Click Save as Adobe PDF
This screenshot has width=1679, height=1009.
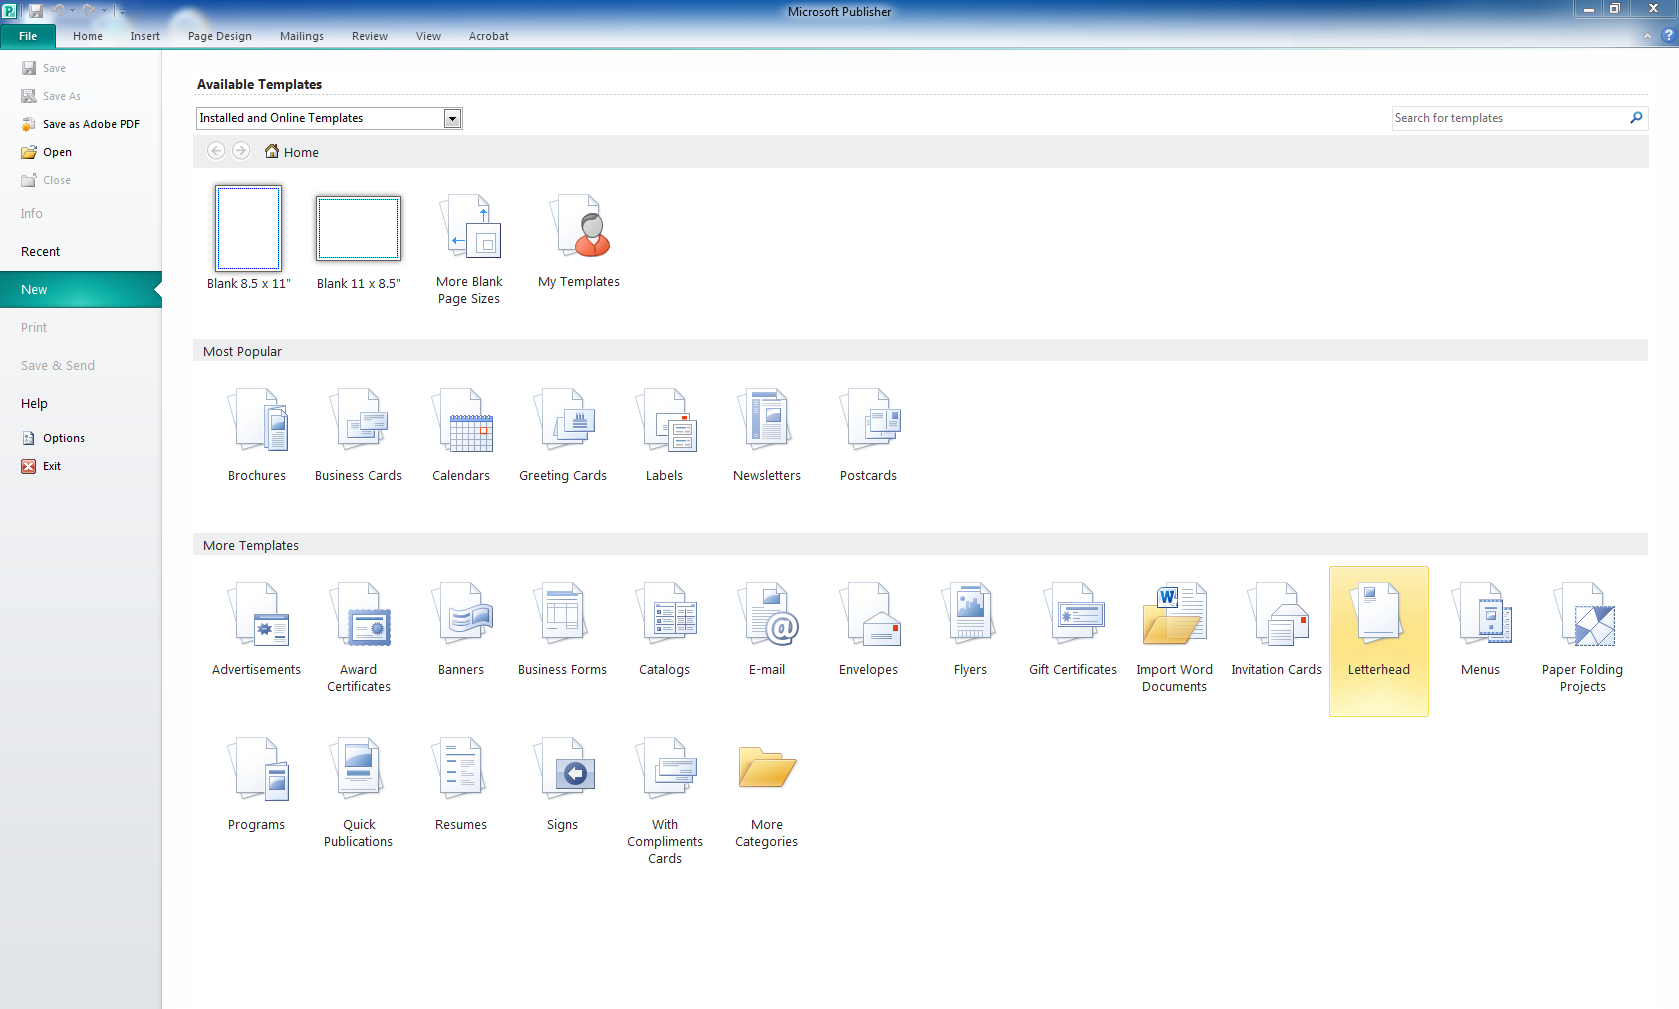(91, 124)
